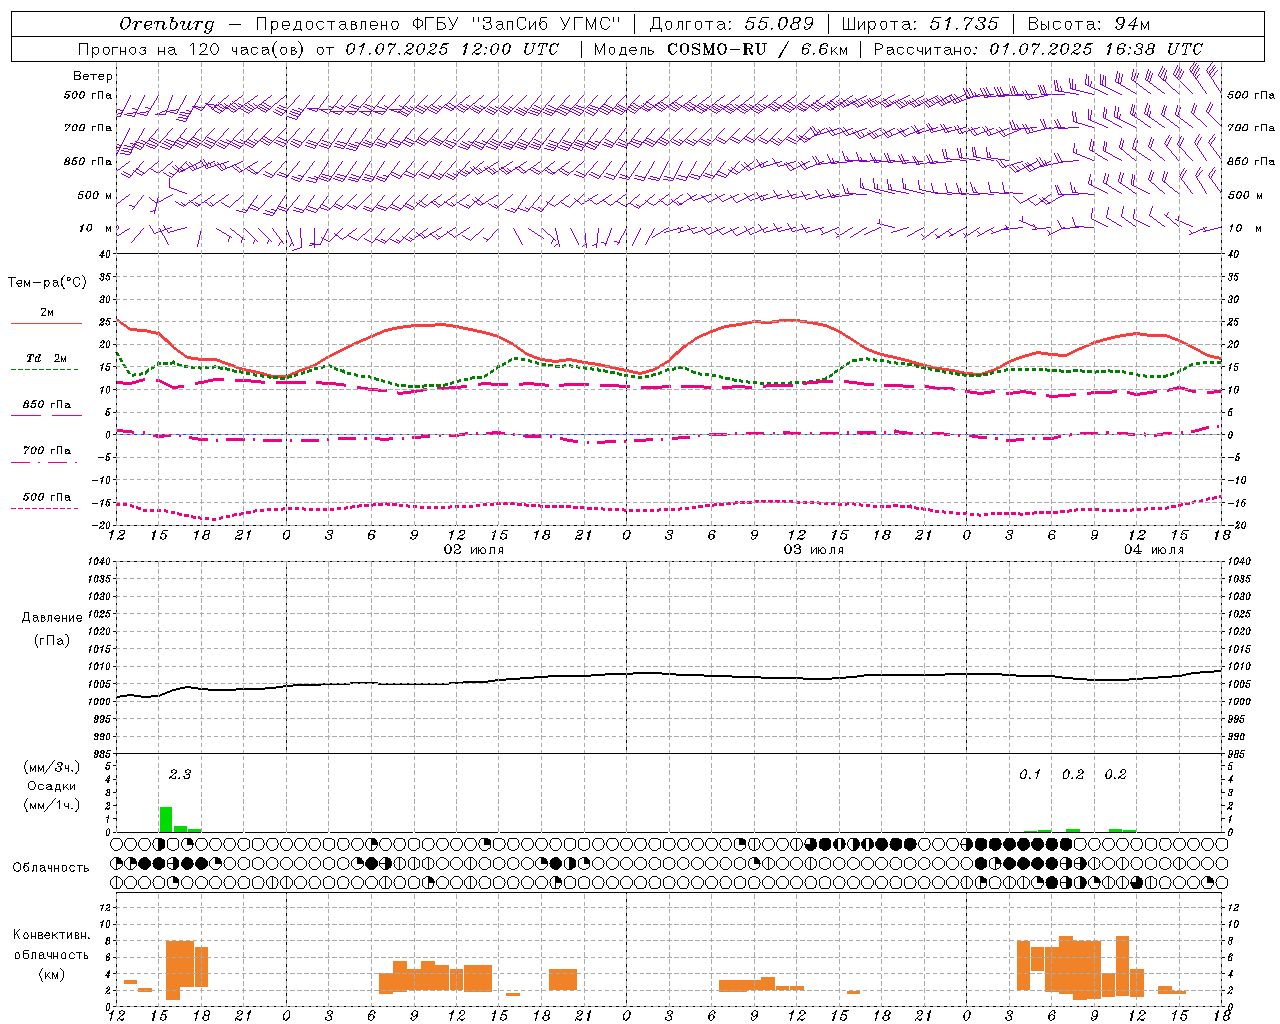Click the "COSMO-RU / 6.6км" model name

(756, 49)
